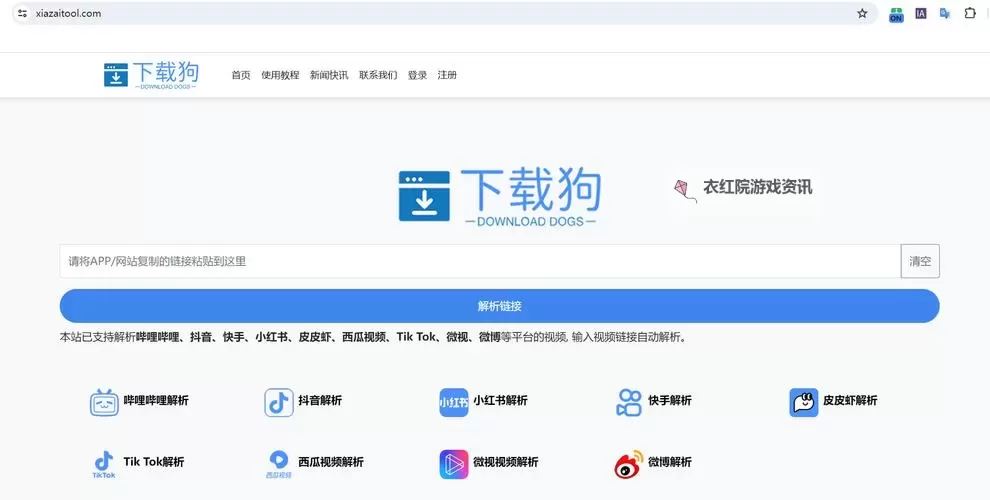
Task: Open the 微博解析 link
Action: point(670,462)
